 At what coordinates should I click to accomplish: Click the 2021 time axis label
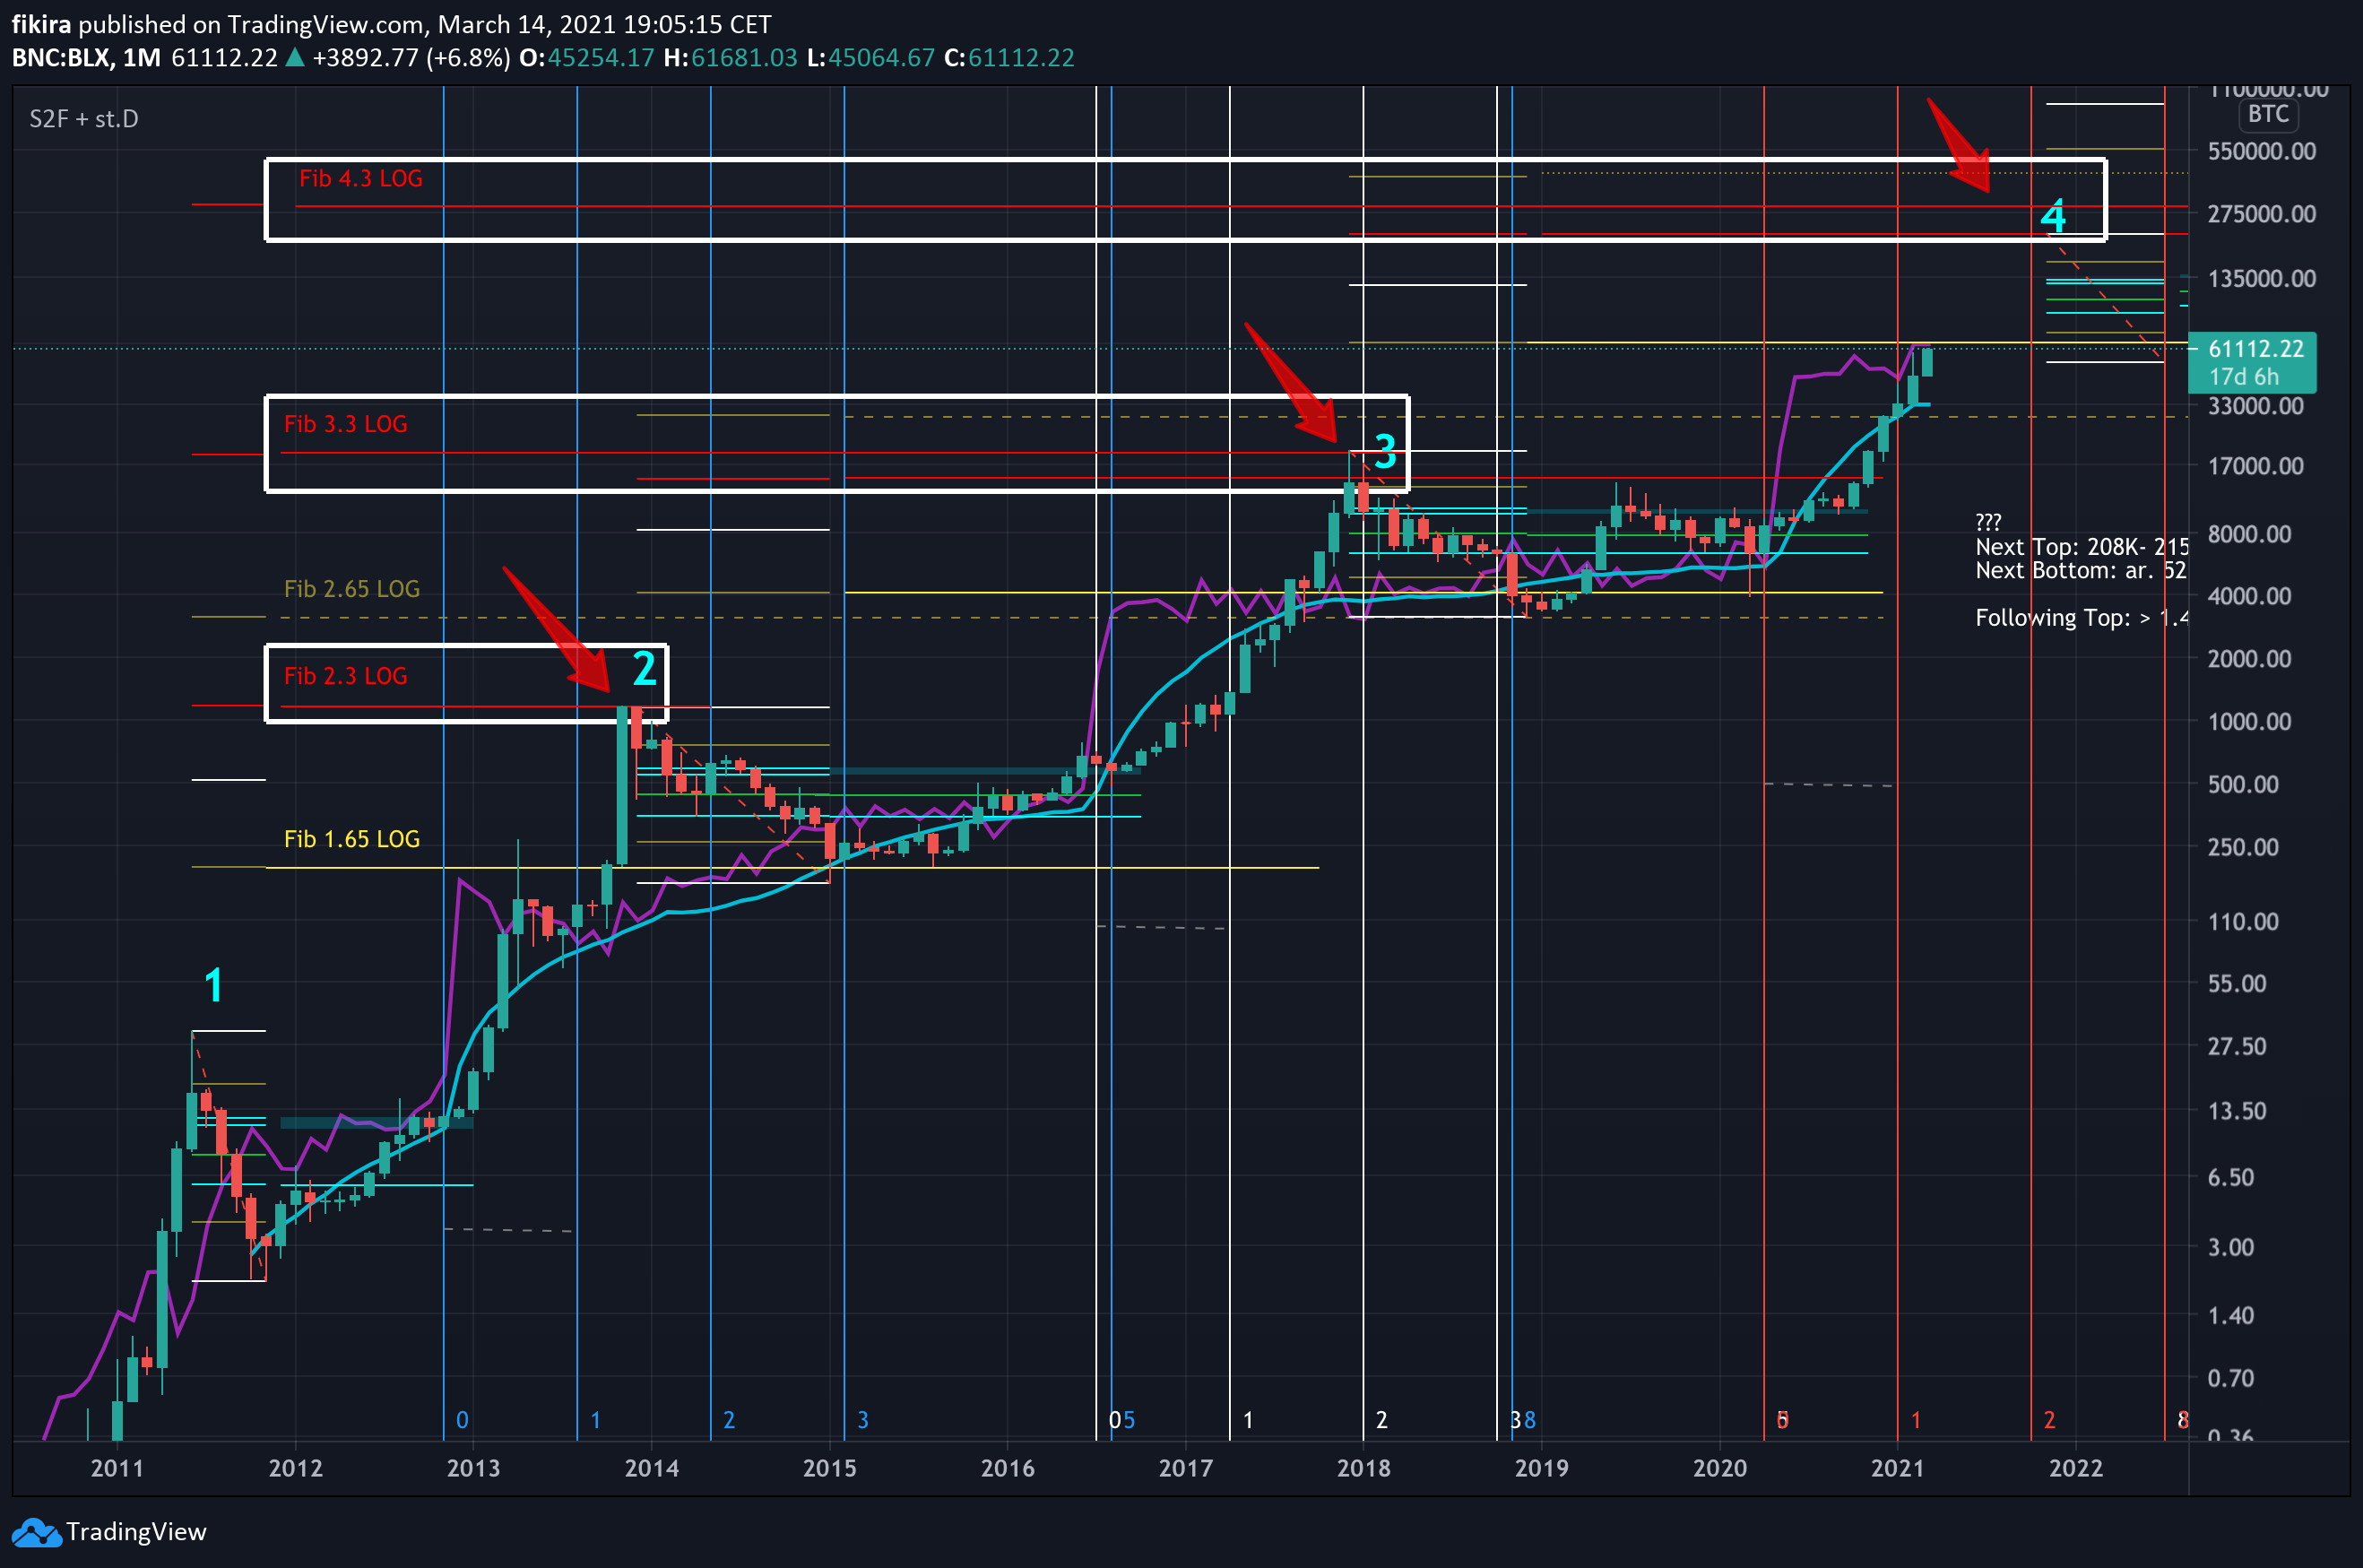coord(1897,1468)
